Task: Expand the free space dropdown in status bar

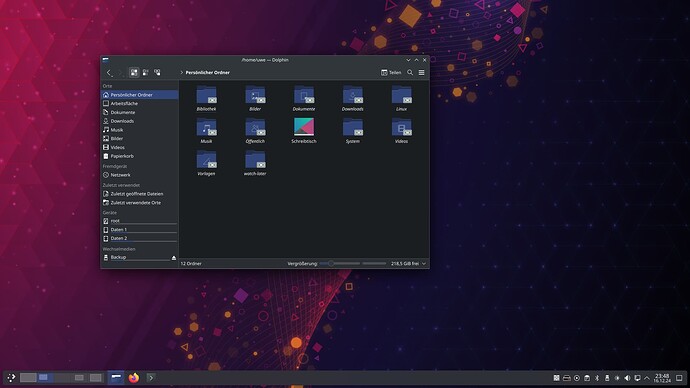Action: click(x=424, y=264)
